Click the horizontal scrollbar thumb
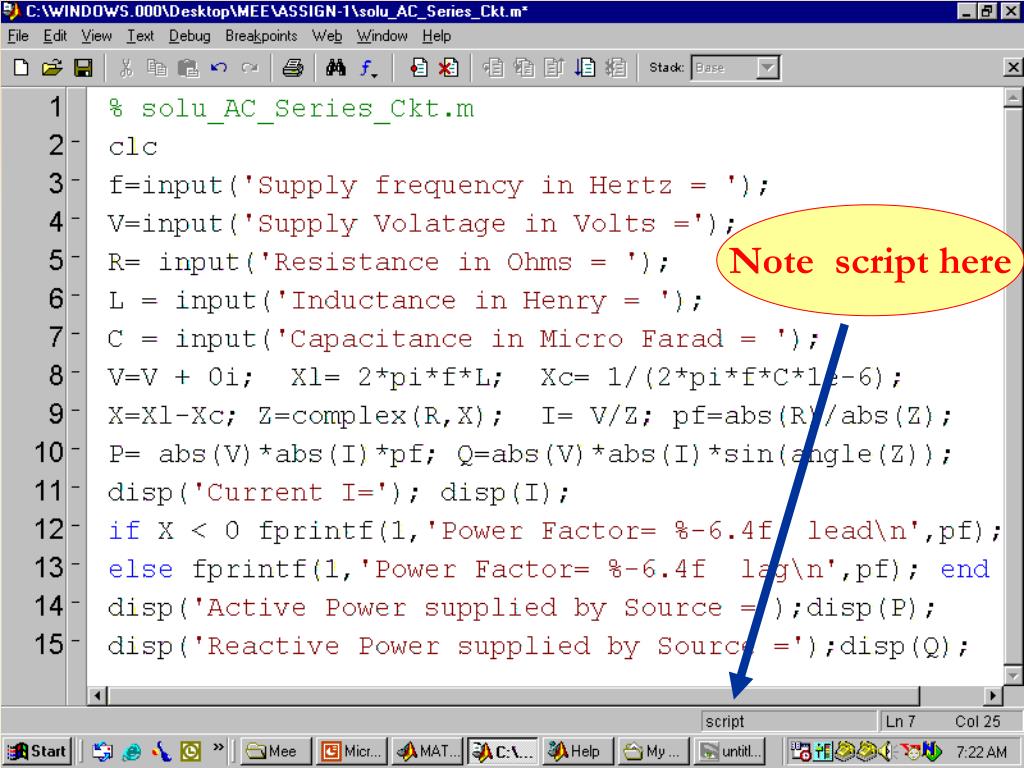The image size is (1024, 768). point(514,696)
